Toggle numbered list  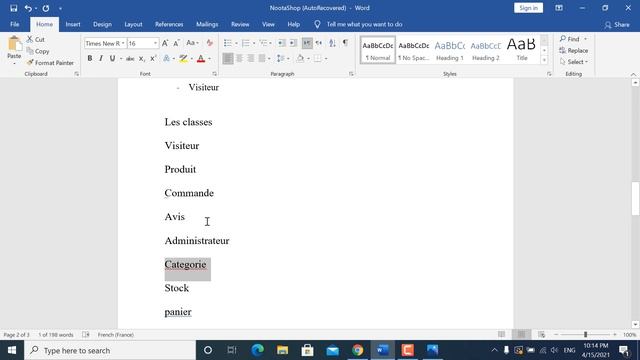click(x=246, y=43)
